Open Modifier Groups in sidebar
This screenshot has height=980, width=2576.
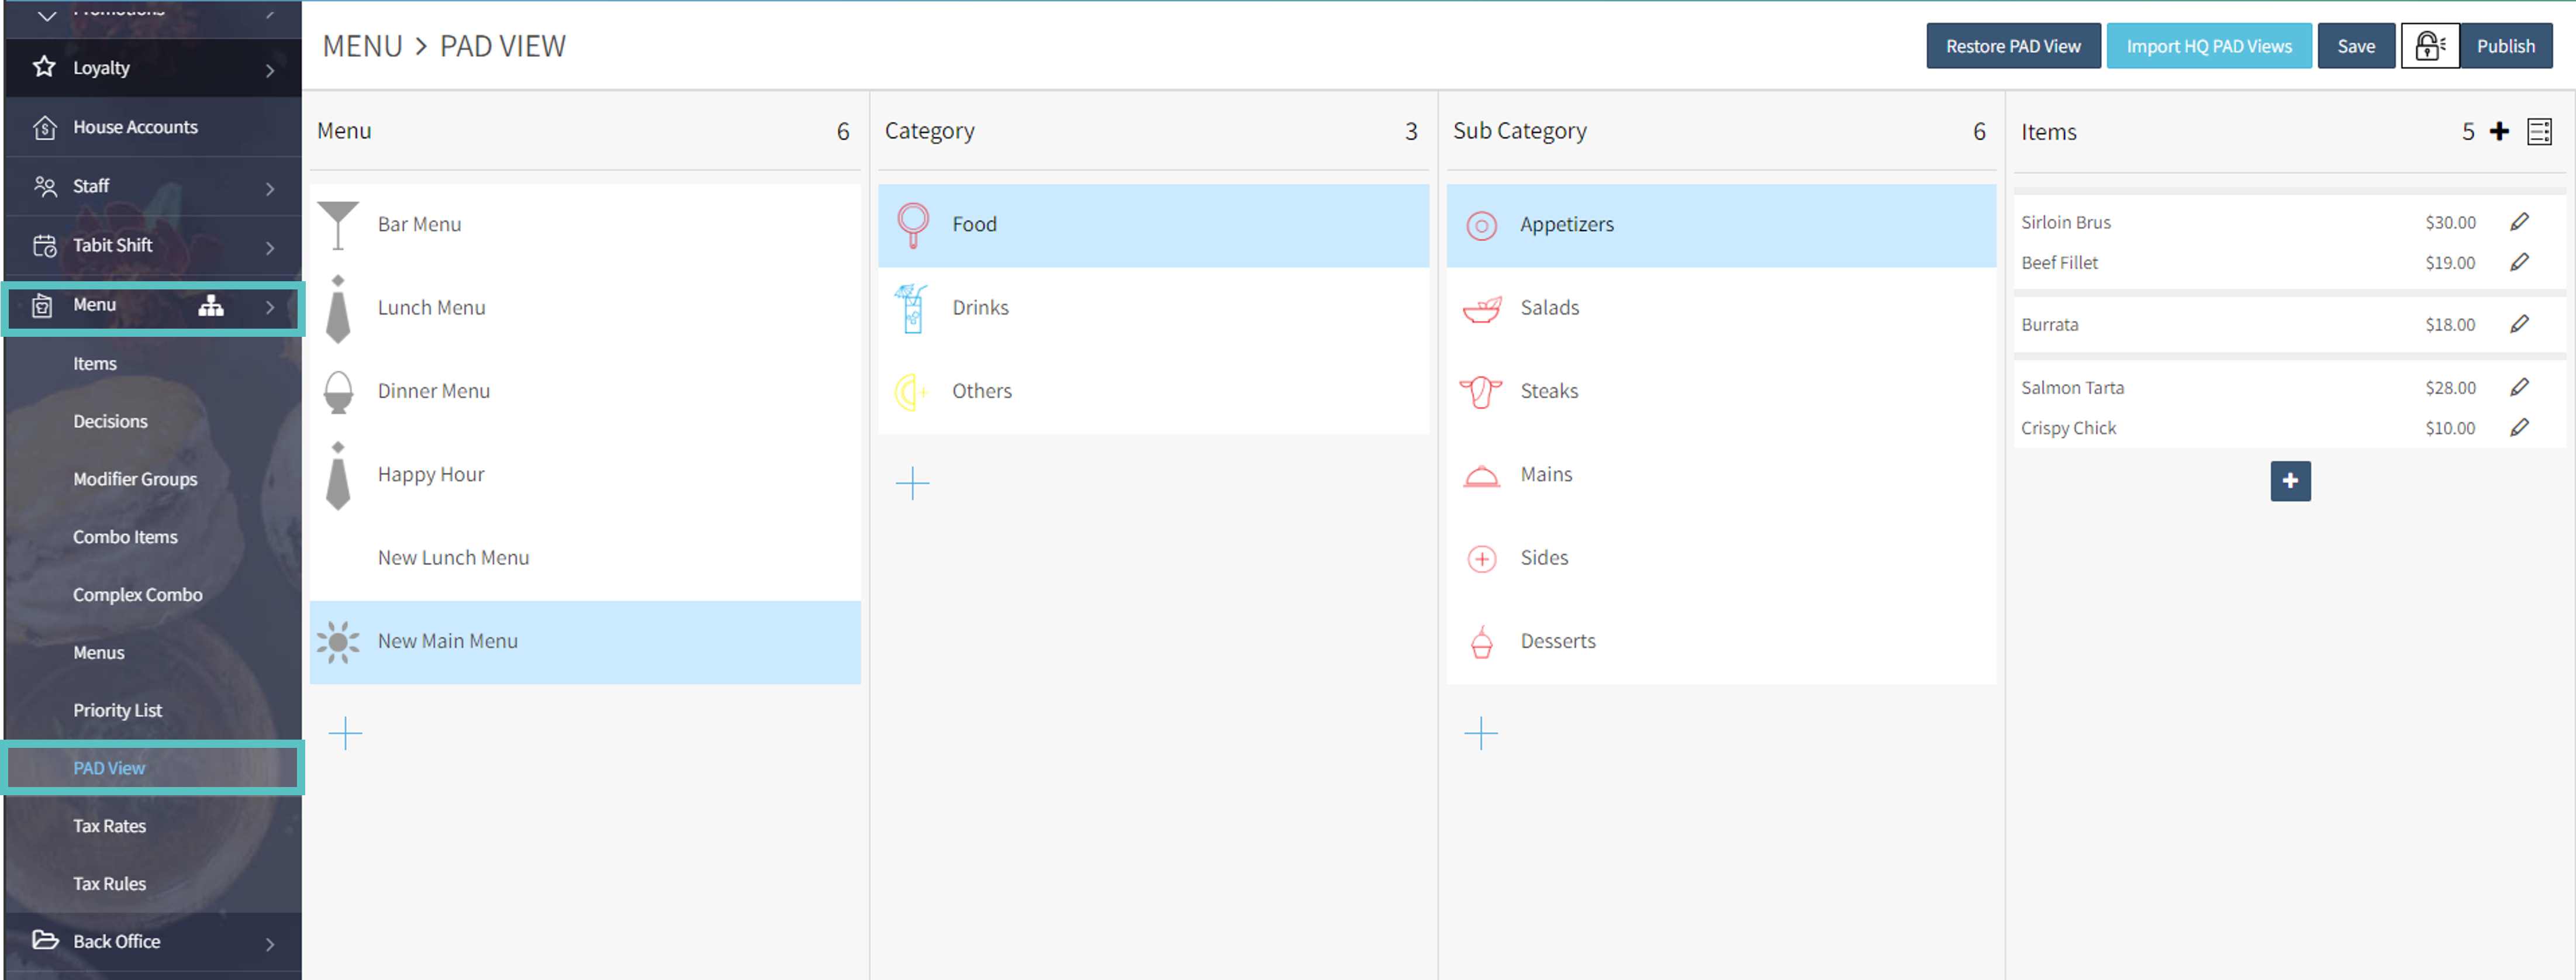[135, 479]
